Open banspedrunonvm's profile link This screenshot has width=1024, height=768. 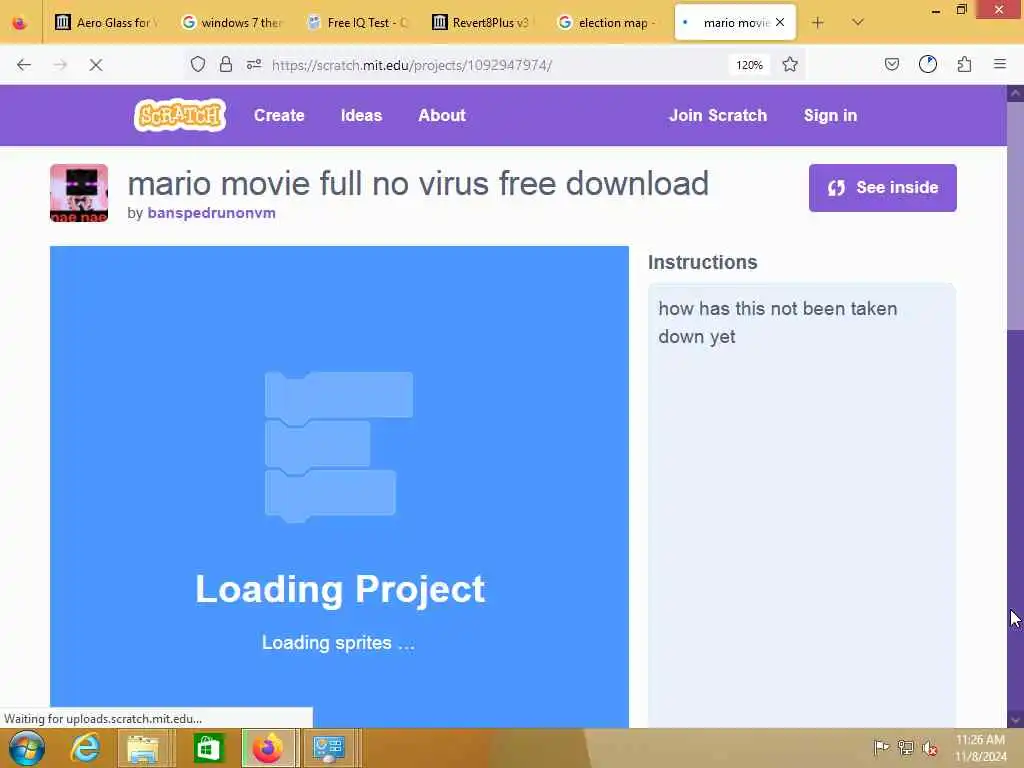coord(212,213)
